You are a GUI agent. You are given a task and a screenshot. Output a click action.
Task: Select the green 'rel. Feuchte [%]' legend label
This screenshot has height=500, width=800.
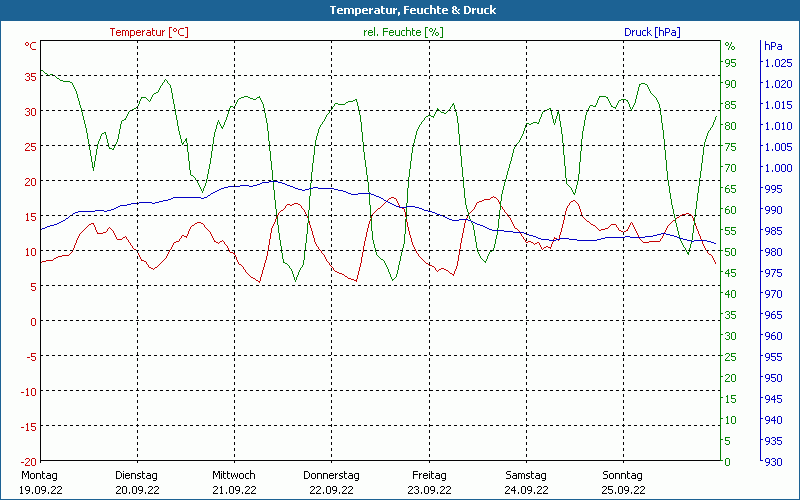tap(403, 32)
